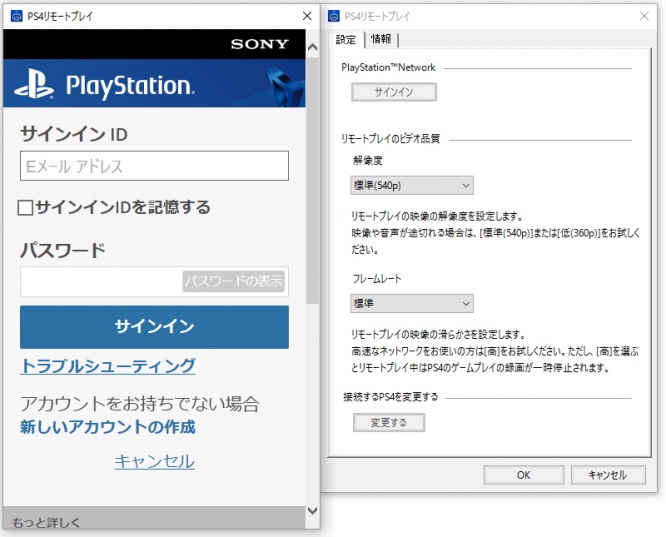Click the SONY logo in header
The height and width of the screenshot is (537, 666).
260,44
